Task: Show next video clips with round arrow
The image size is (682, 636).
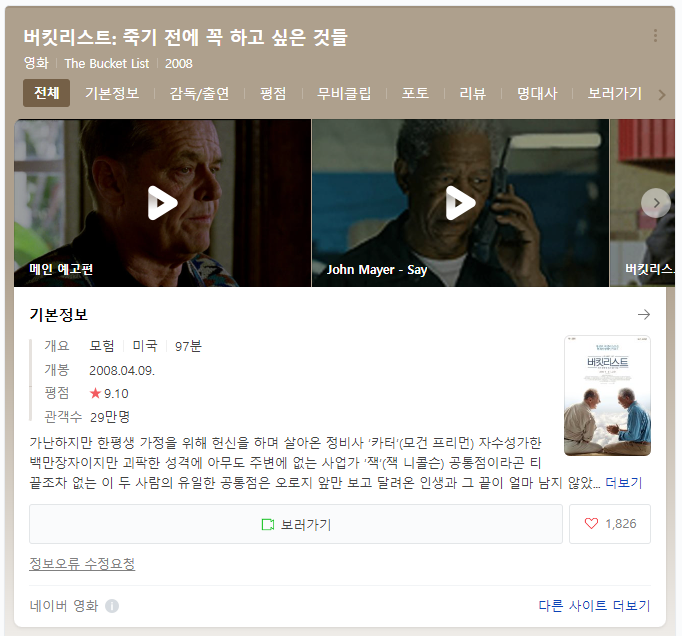Action: point(656,203)
